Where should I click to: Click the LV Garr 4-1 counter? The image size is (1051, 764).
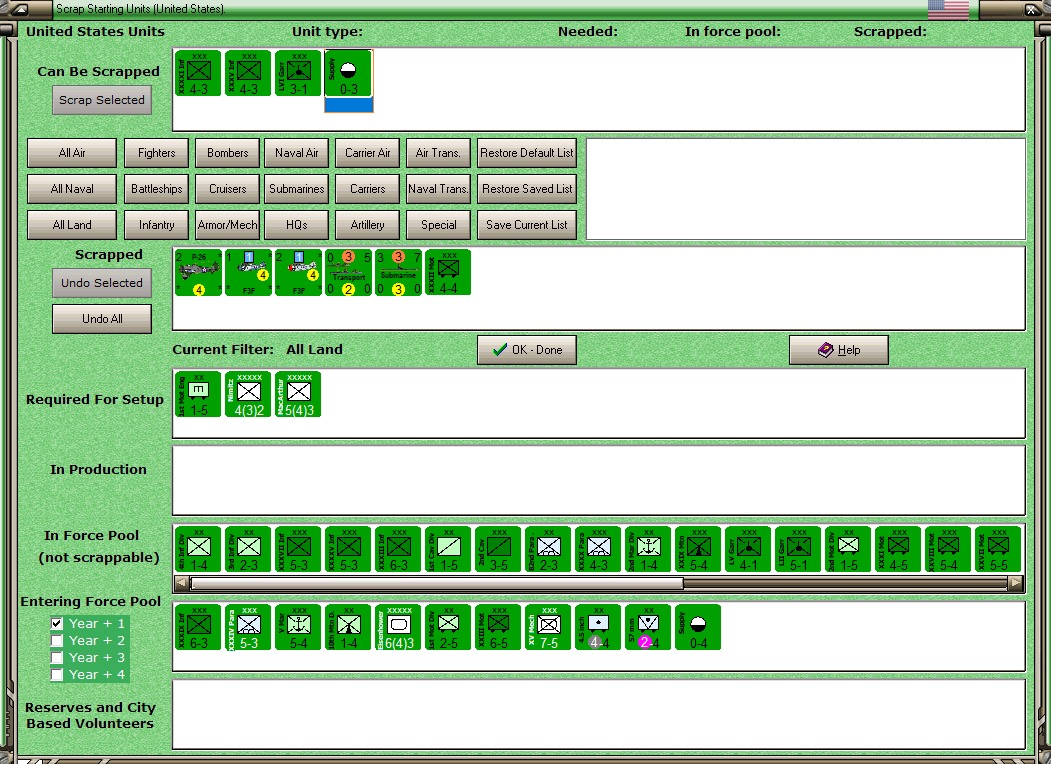click(748, 549)
